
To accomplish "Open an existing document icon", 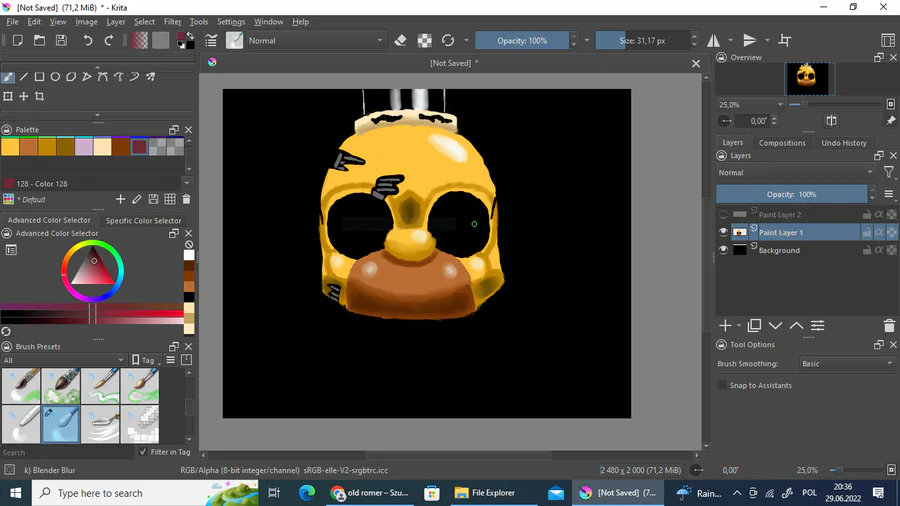I will tap(39, 40).
